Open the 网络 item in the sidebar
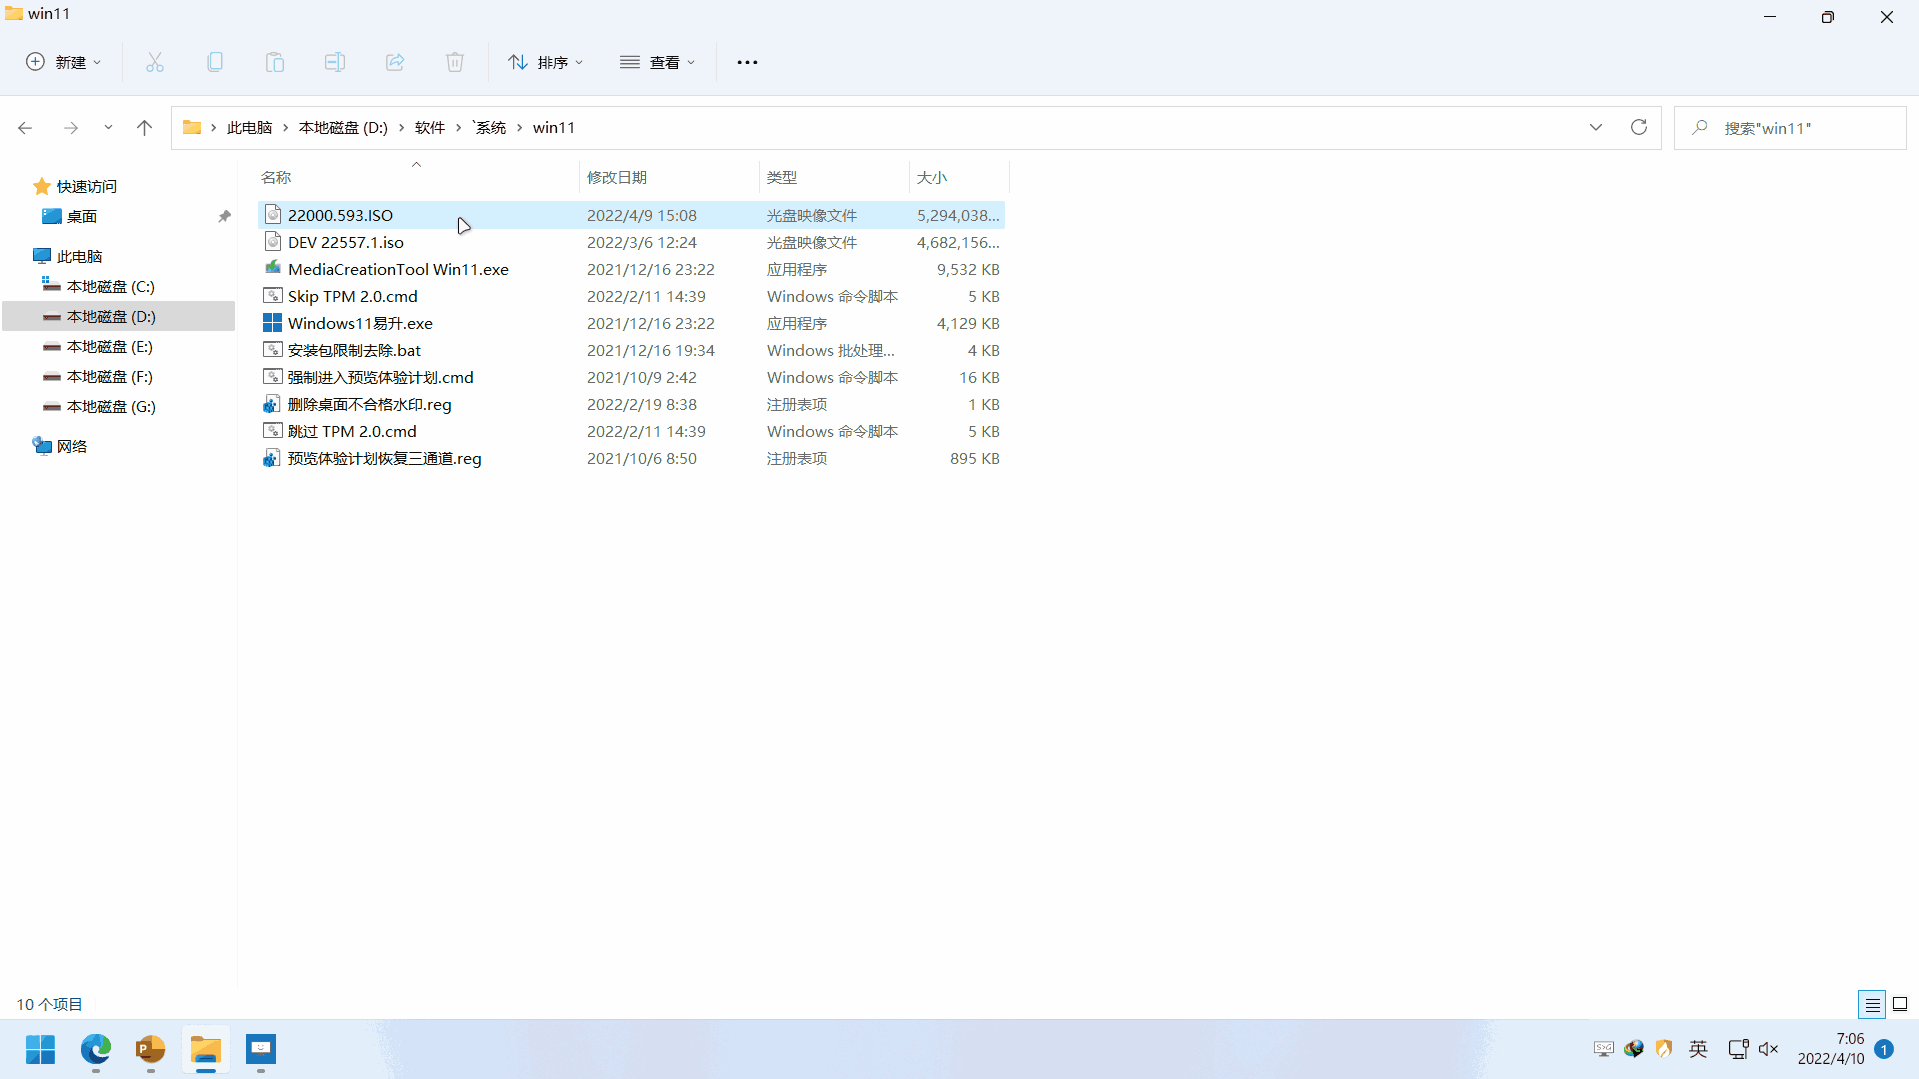 tap(70, 445)
